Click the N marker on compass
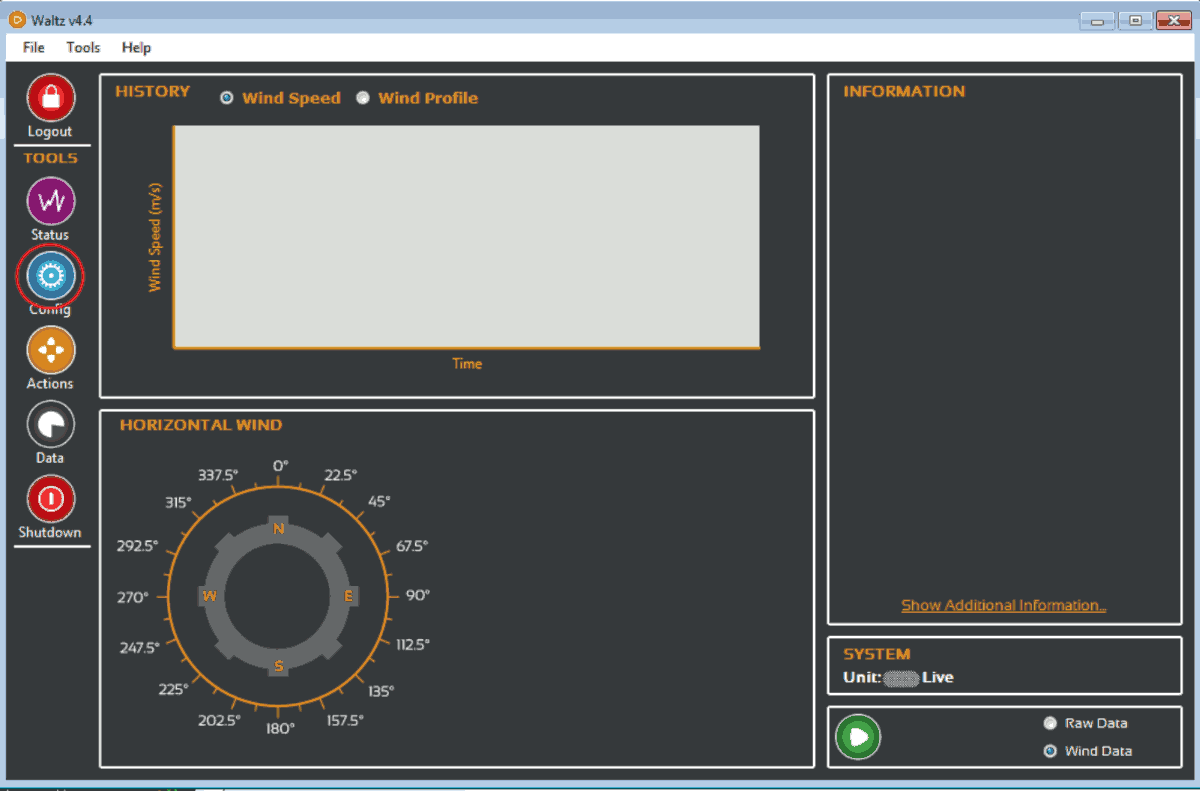Viewport: 1200px width, 791px height. tap(279, 528)
